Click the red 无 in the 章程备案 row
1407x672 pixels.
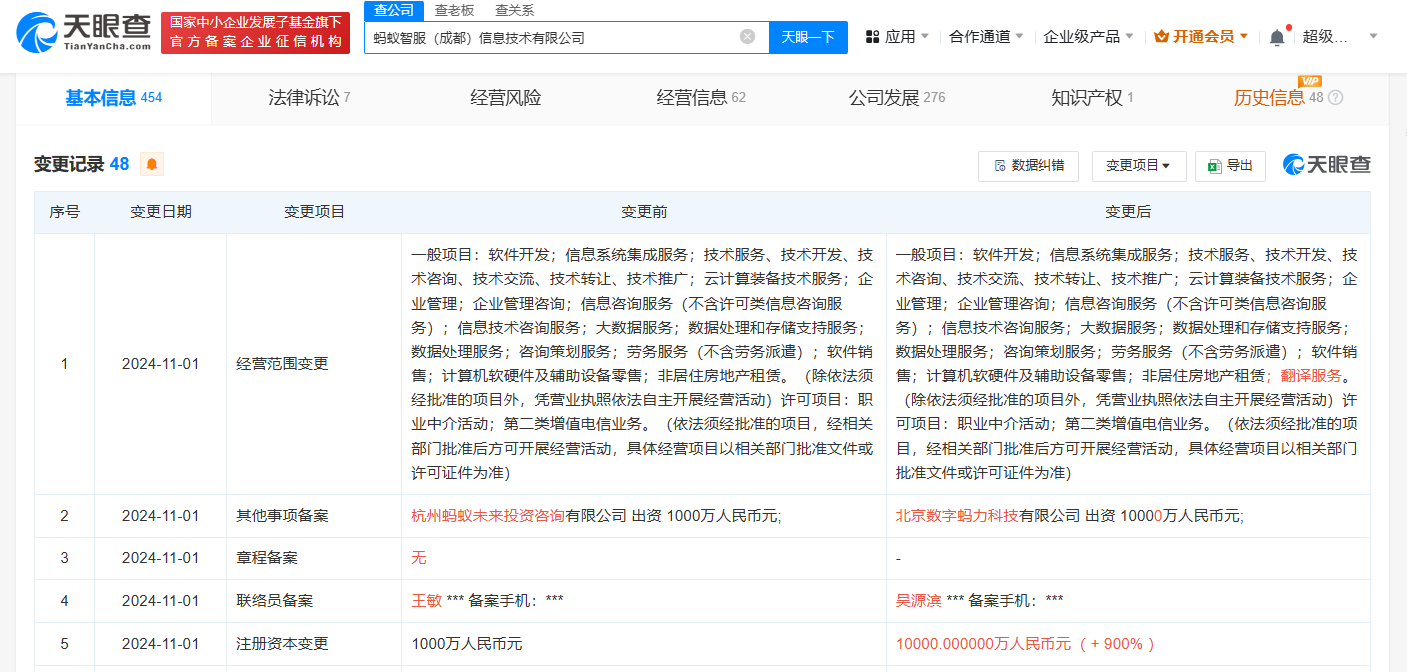[418, 558]
